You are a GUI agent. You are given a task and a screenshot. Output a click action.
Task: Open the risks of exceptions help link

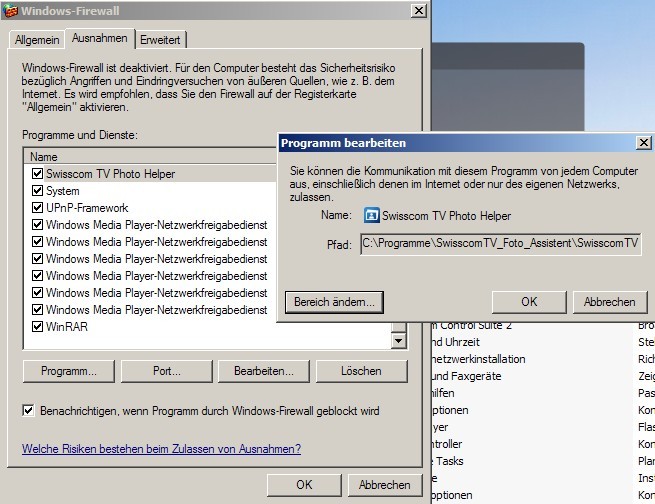pyautogui.click(x=161, y=449)
